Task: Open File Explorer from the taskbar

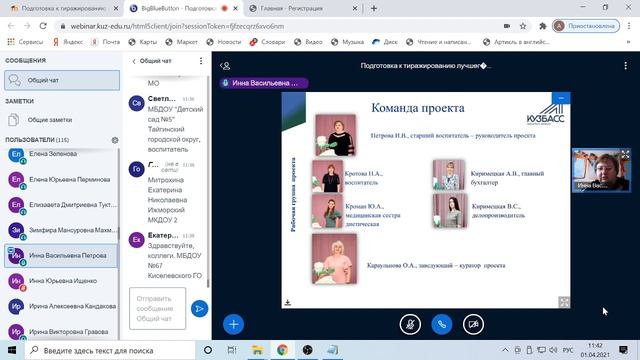Action: [257, 350]
